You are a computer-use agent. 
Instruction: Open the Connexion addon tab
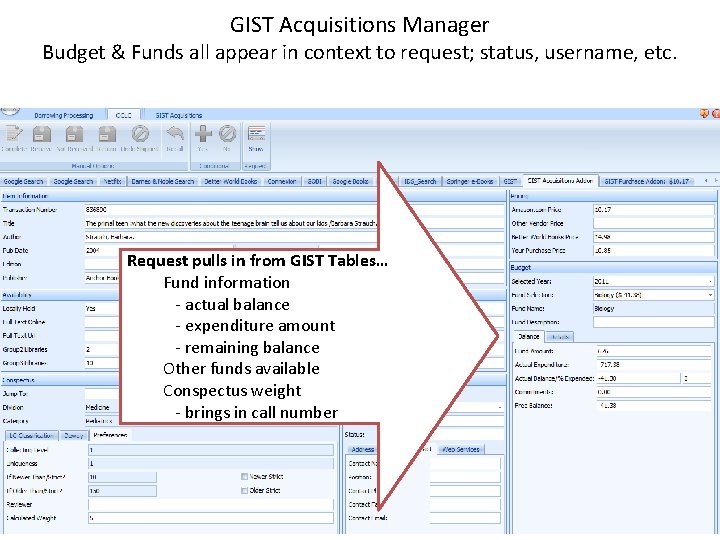click(282, 181)
